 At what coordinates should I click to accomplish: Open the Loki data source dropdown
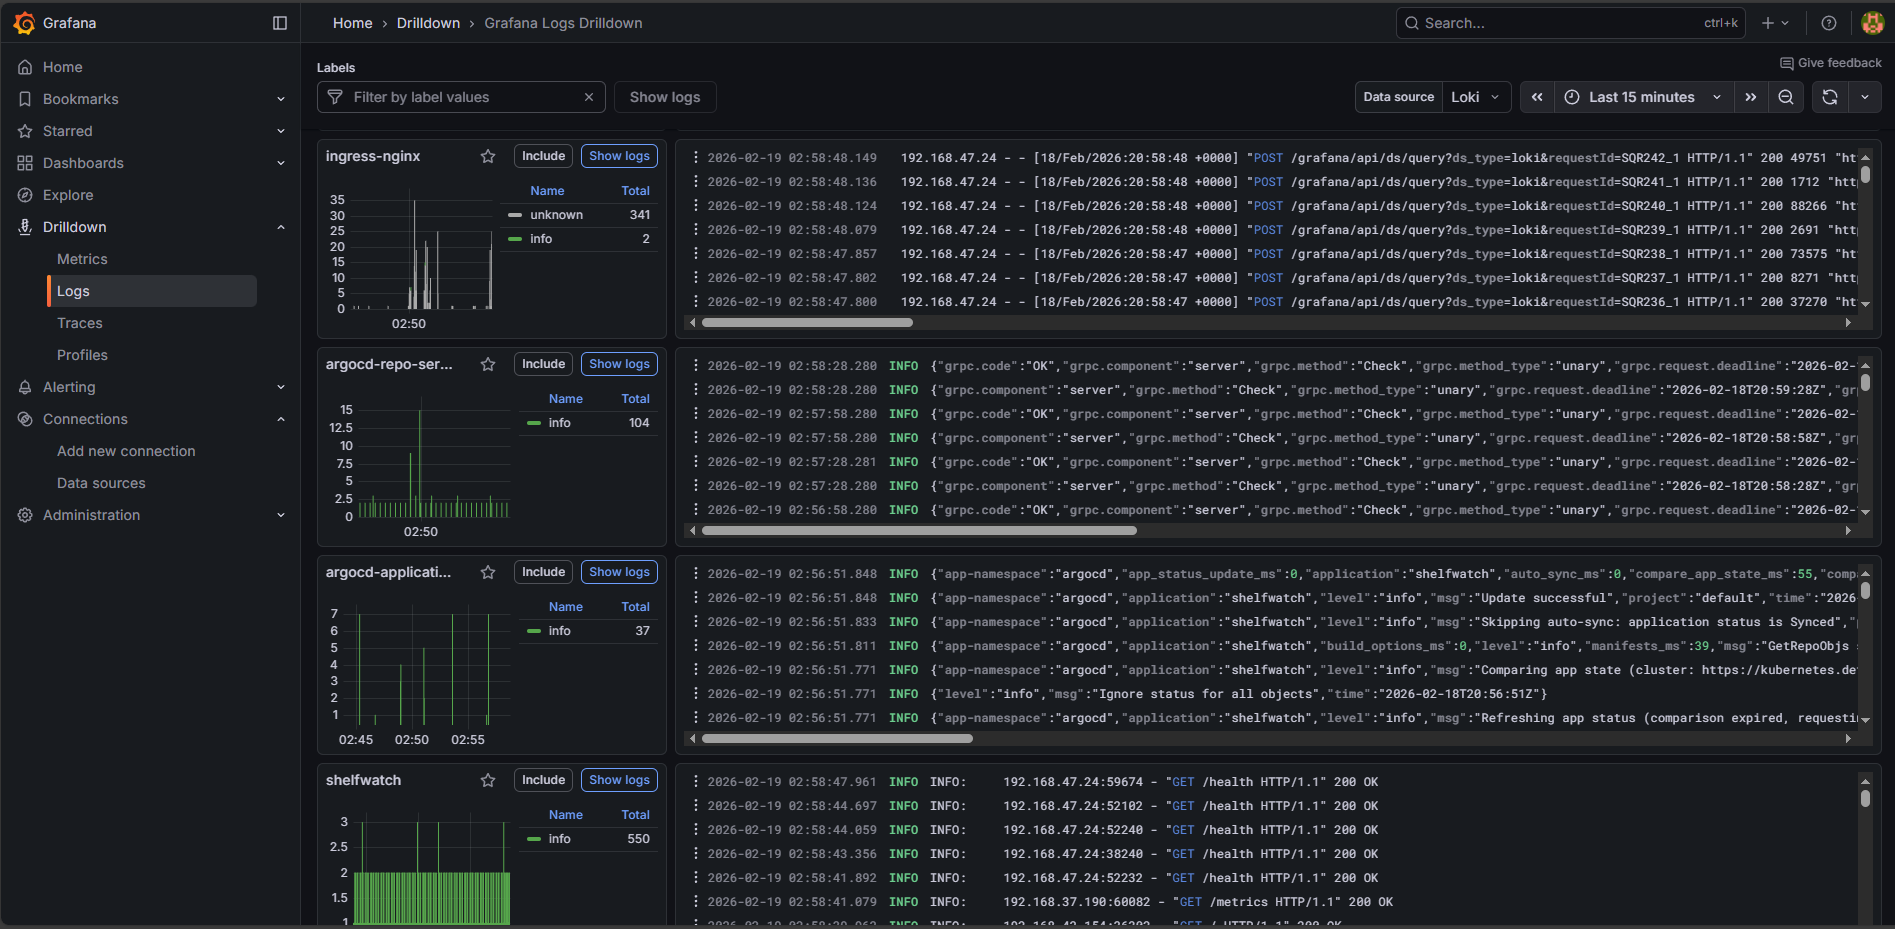tap(1476, 97)
